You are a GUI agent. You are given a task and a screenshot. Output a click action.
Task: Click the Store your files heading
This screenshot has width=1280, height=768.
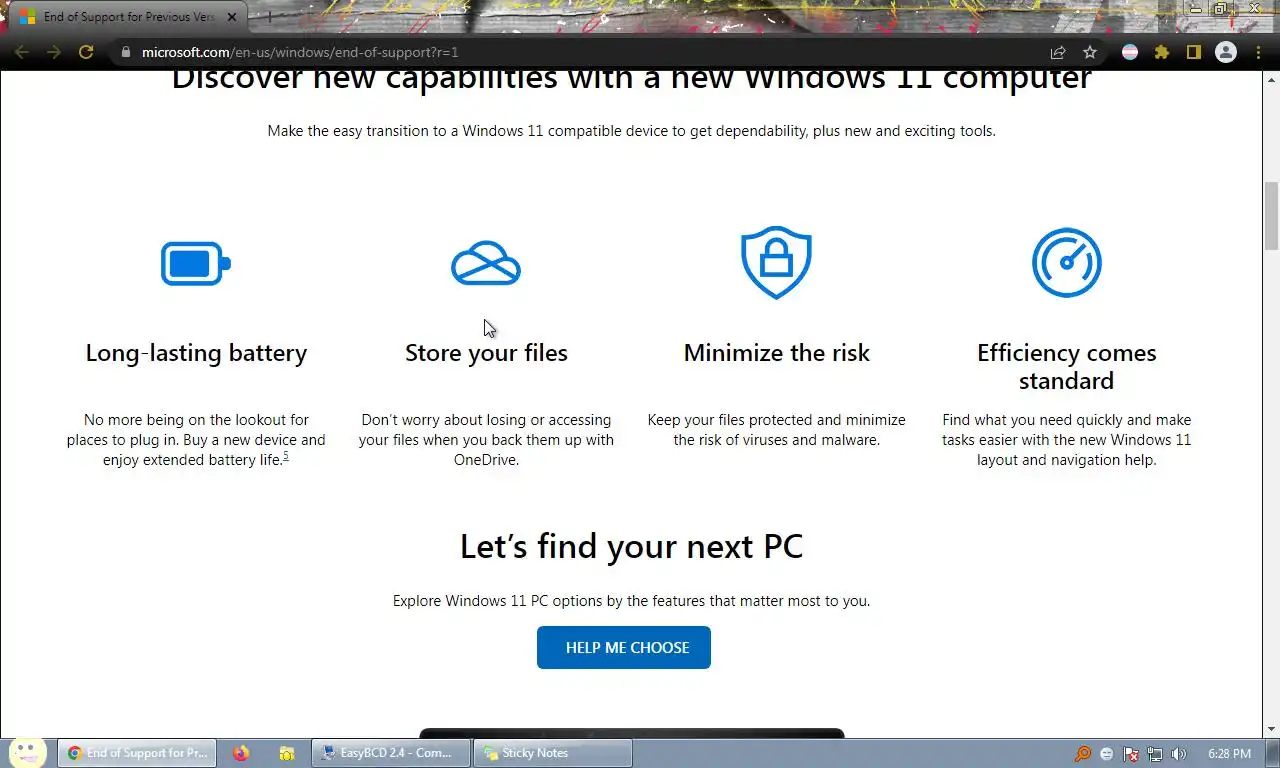click(486, 353)
